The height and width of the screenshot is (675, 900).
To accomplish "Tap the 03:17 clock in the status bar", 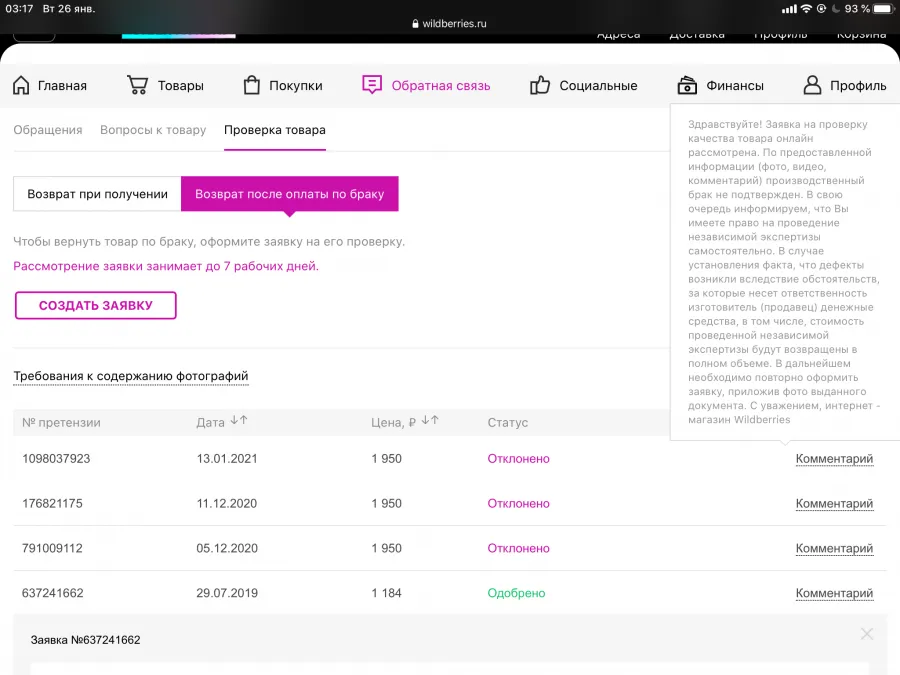I will pyautogui.click(x=19, y=9).
